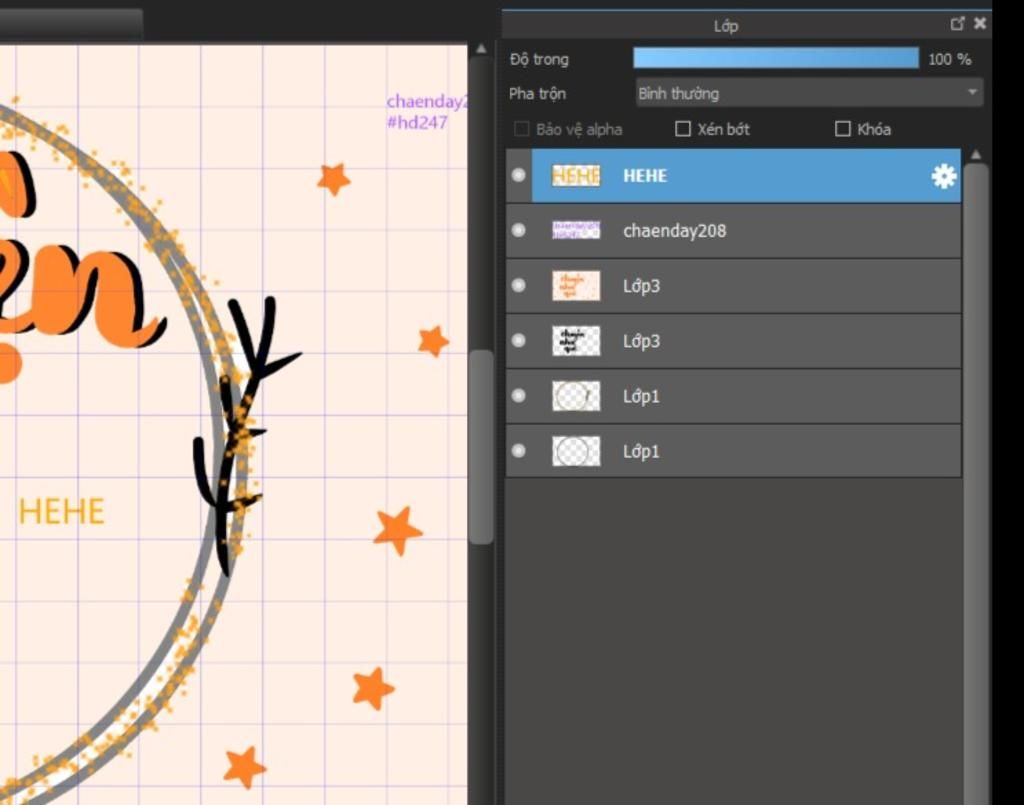Click the plain circle Lớp1 thumbnail
This screenshot has height=805, width=1024.
(576, 451)
